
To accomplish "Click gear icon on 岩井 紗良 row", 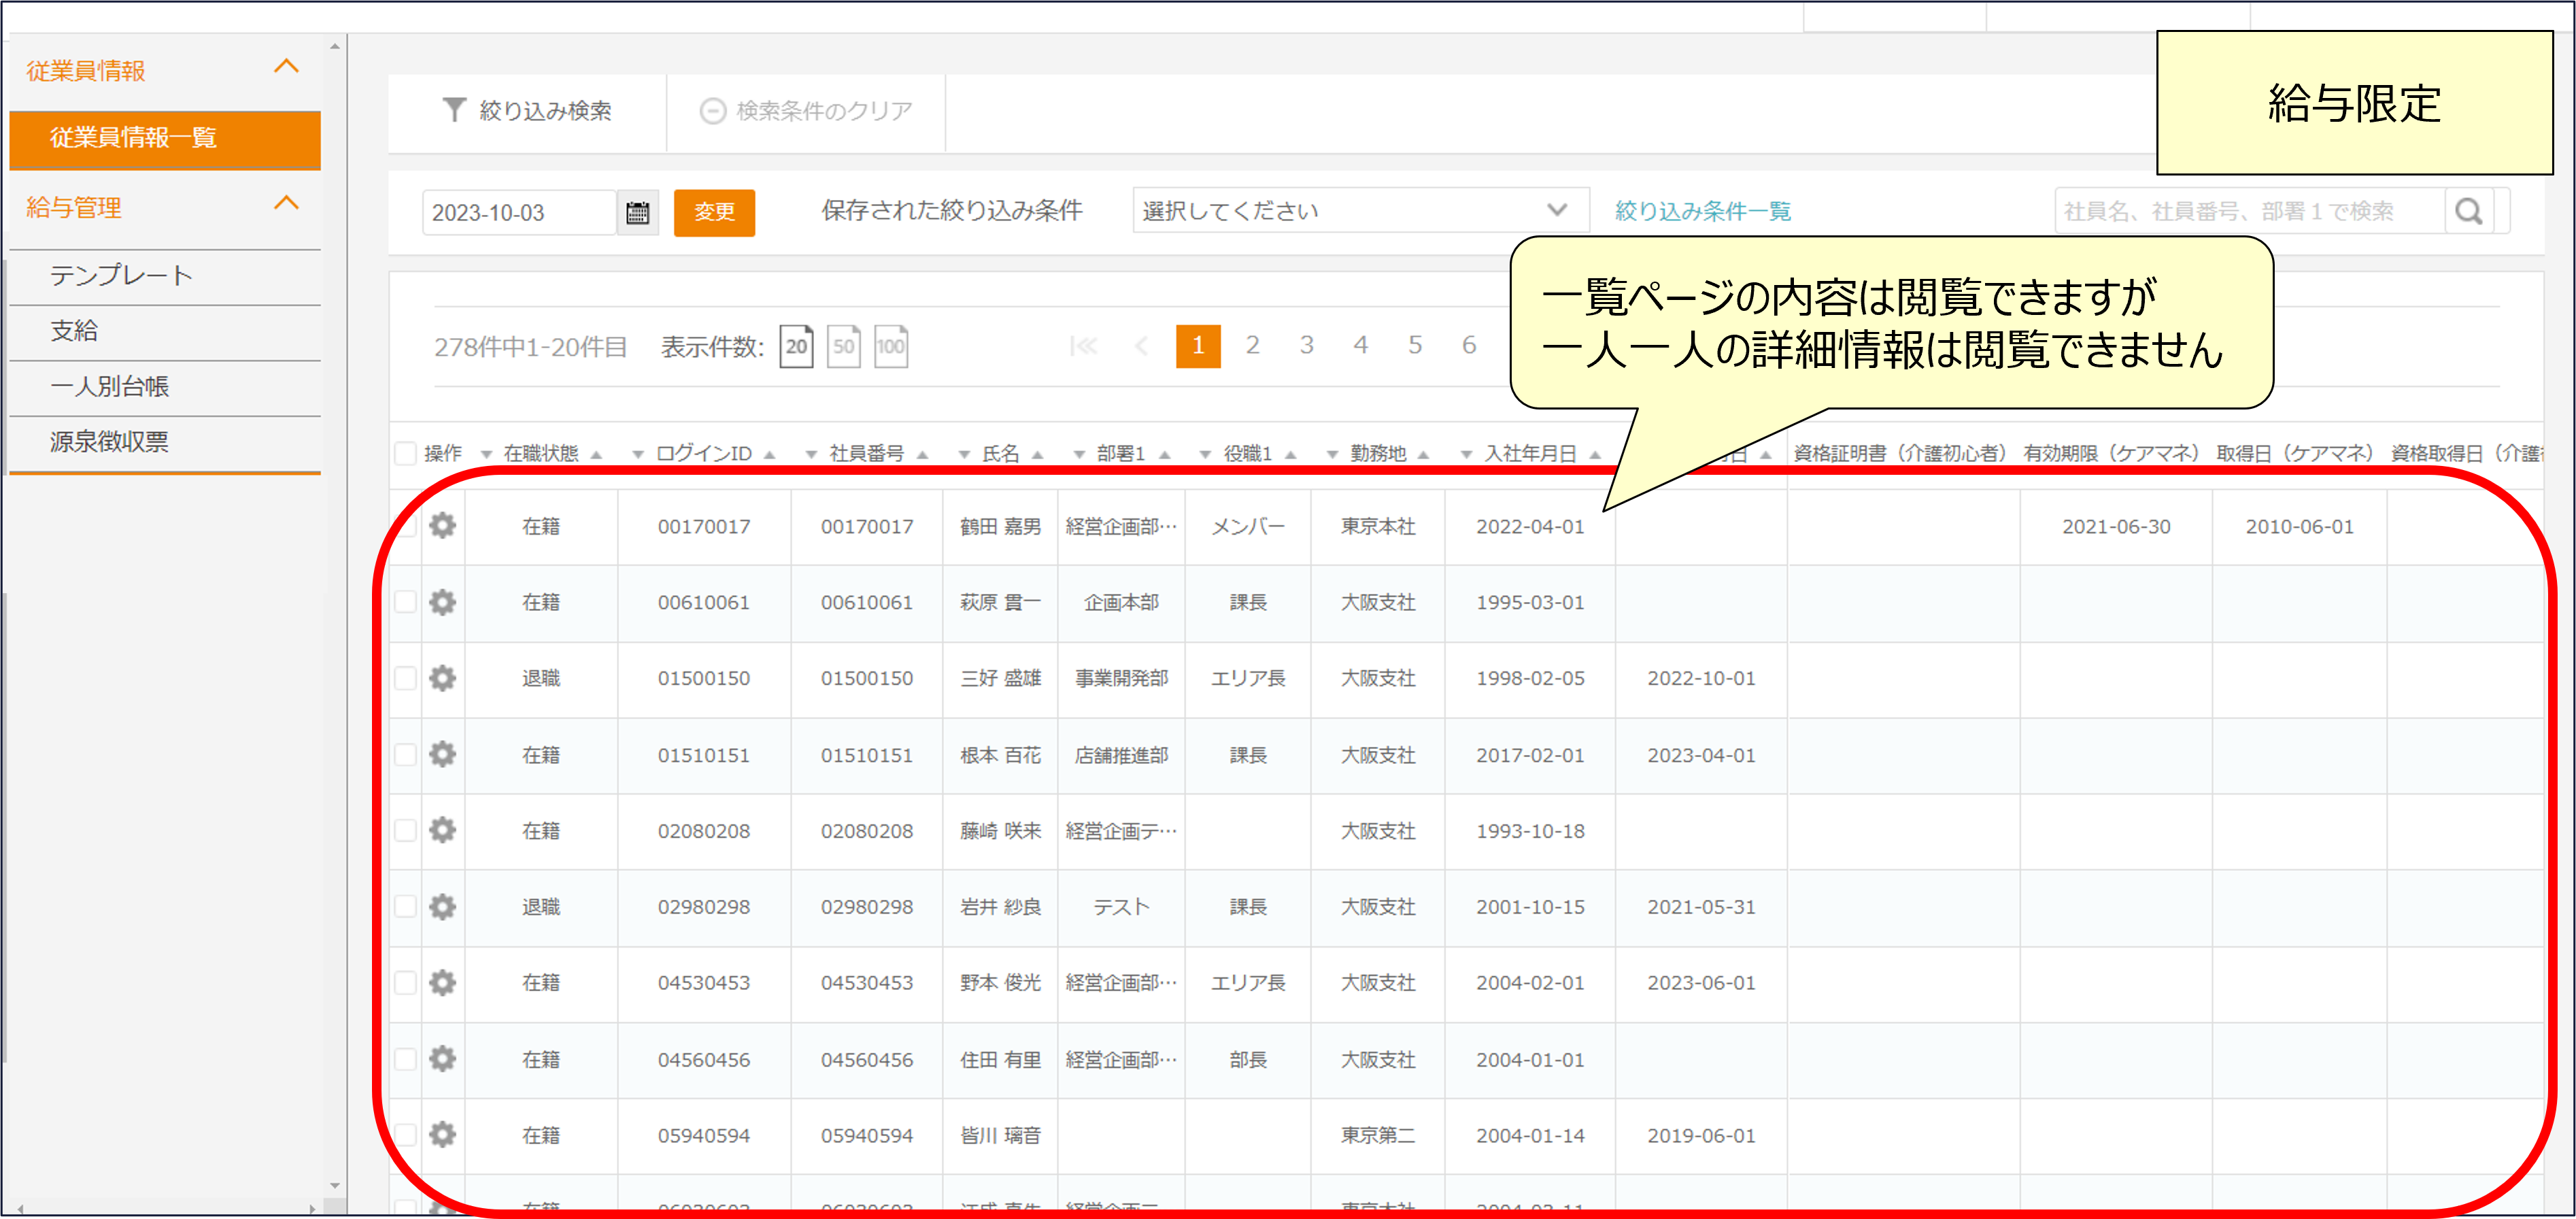I will pyautogui.click(x=443, y=907).
